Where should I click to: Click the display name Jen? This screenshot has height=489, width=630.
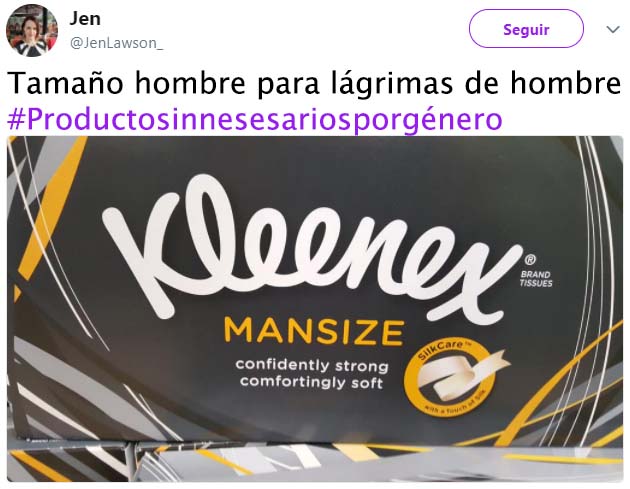click(x=85, y=18)
